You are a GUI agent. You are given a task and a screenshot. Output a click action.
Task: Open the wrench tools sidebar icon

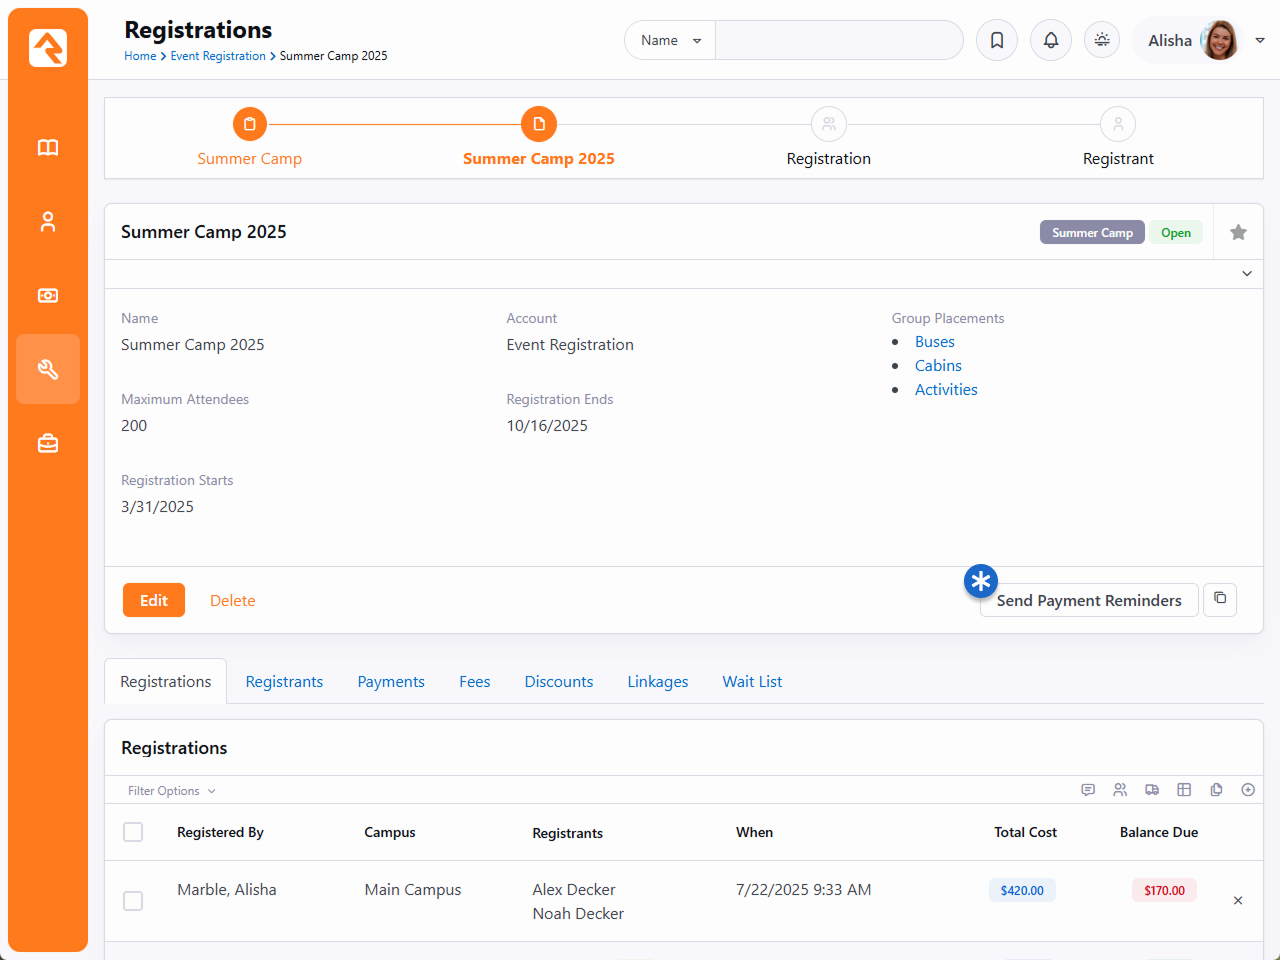[48, 369]
